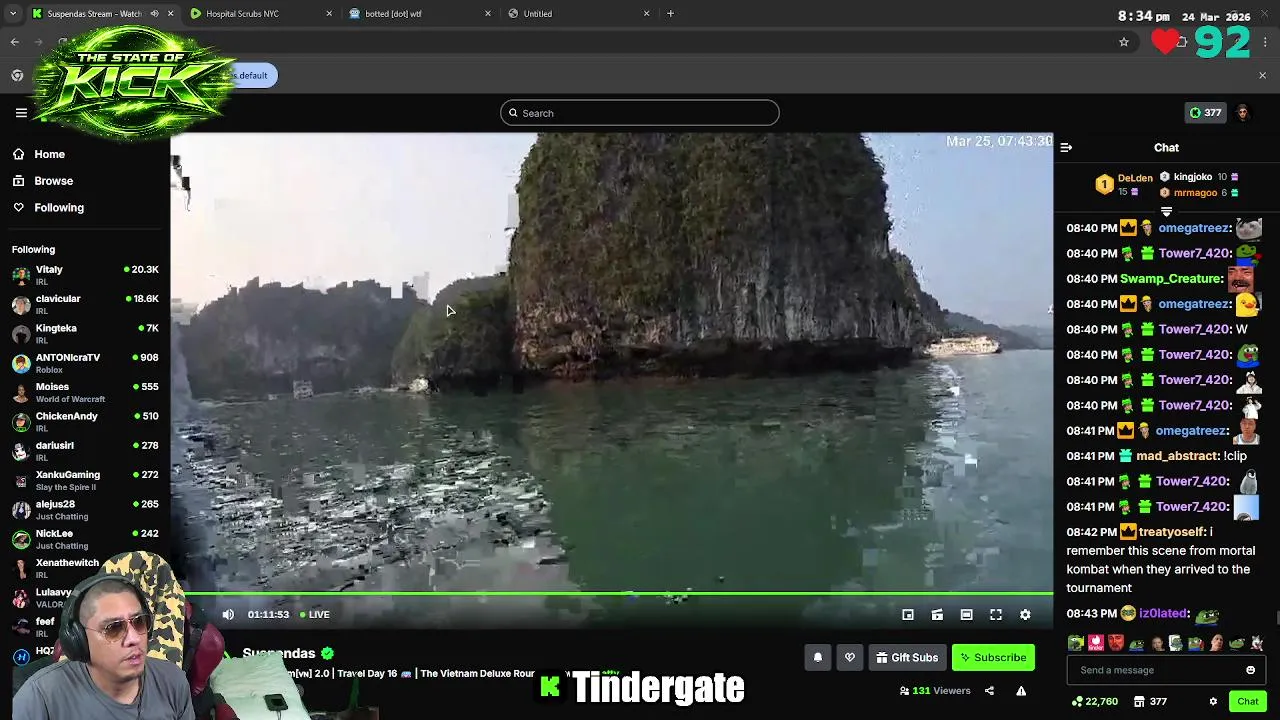Click mrmagoo in the gifter leaderboard

[1195, 193]
